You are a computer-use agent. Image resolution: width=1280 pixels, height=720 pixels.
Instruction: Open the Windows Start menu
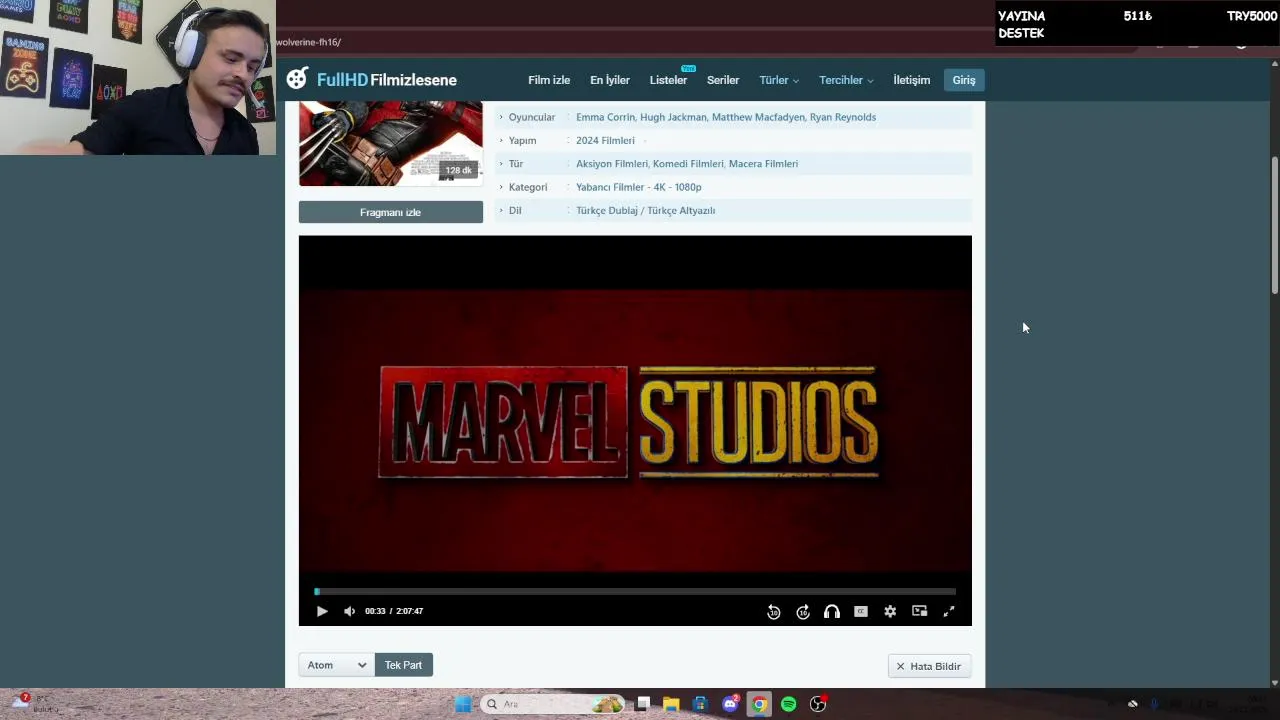[463, 704]
